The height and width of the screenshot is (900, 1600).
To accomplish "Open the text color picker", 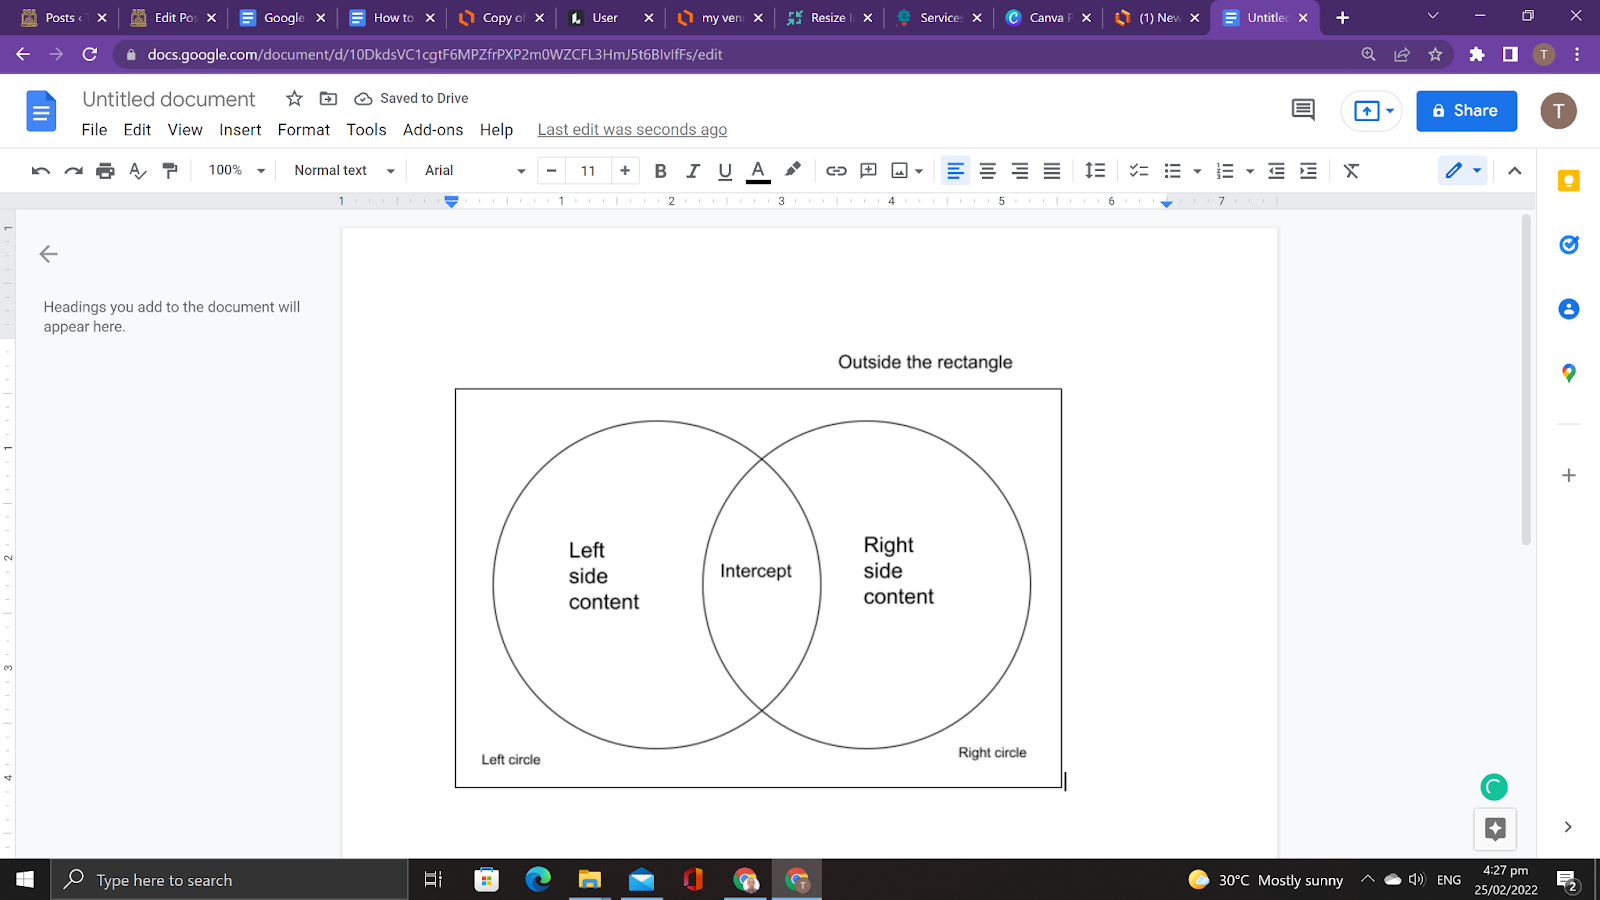I will click(x=758, y=171).
